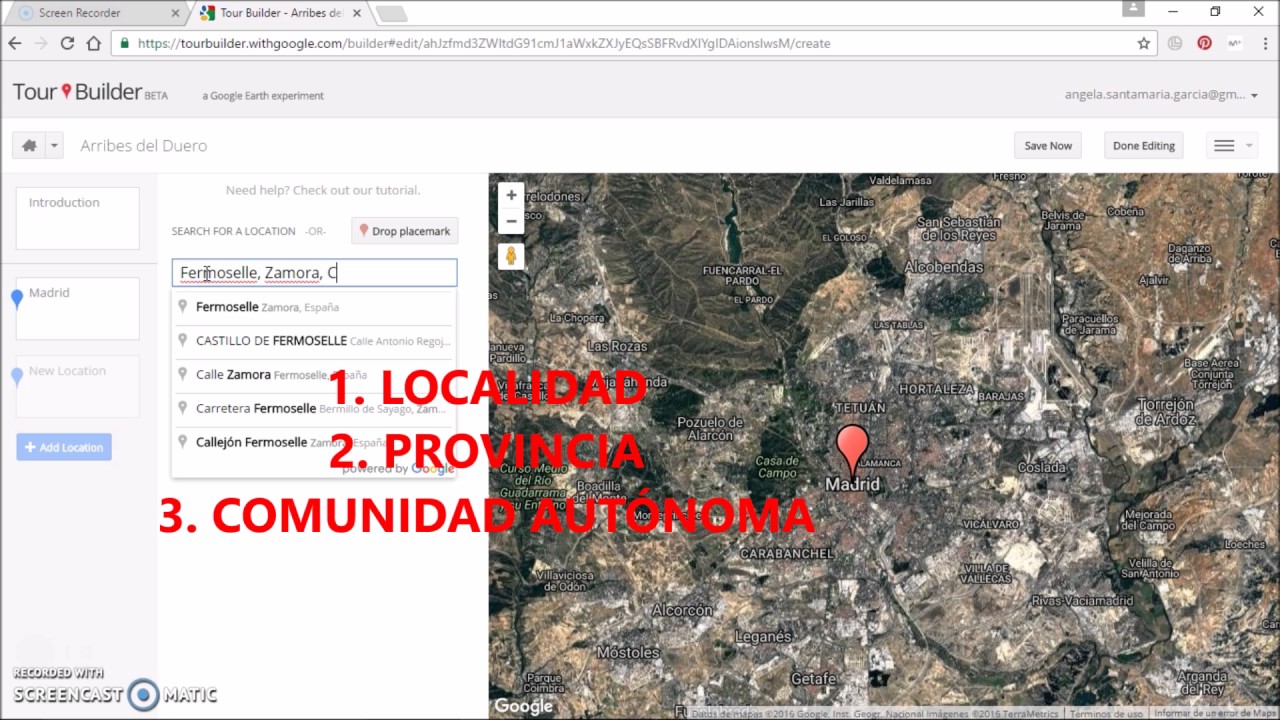1280x720 pixels.
Task: Click the tour title Arribes del Duero
Action: pyautogui.click(x=144, y=145)
